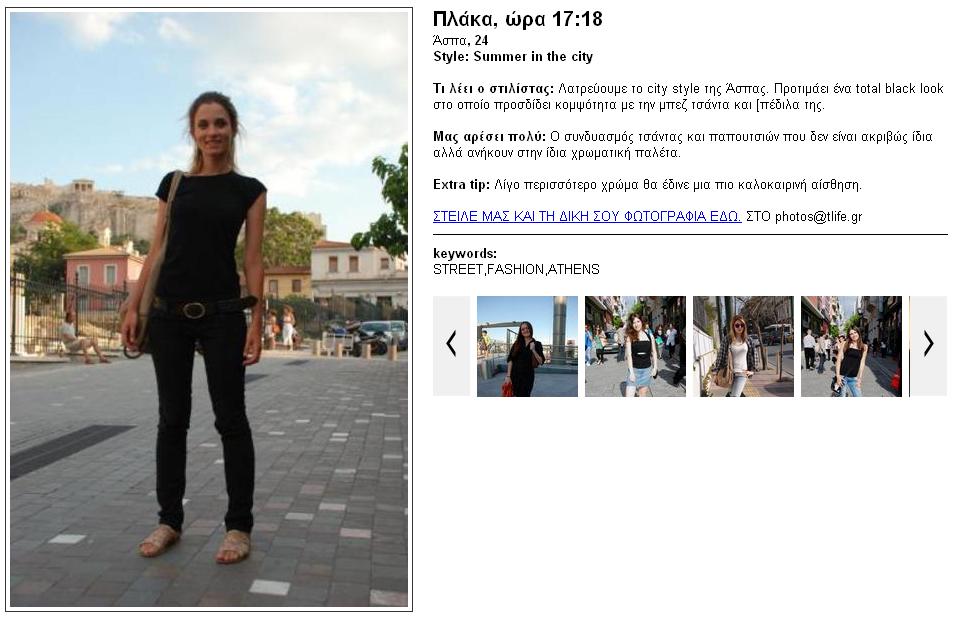Select the FASHION keyword
960x617 pixels.
[x=515, y=269]
